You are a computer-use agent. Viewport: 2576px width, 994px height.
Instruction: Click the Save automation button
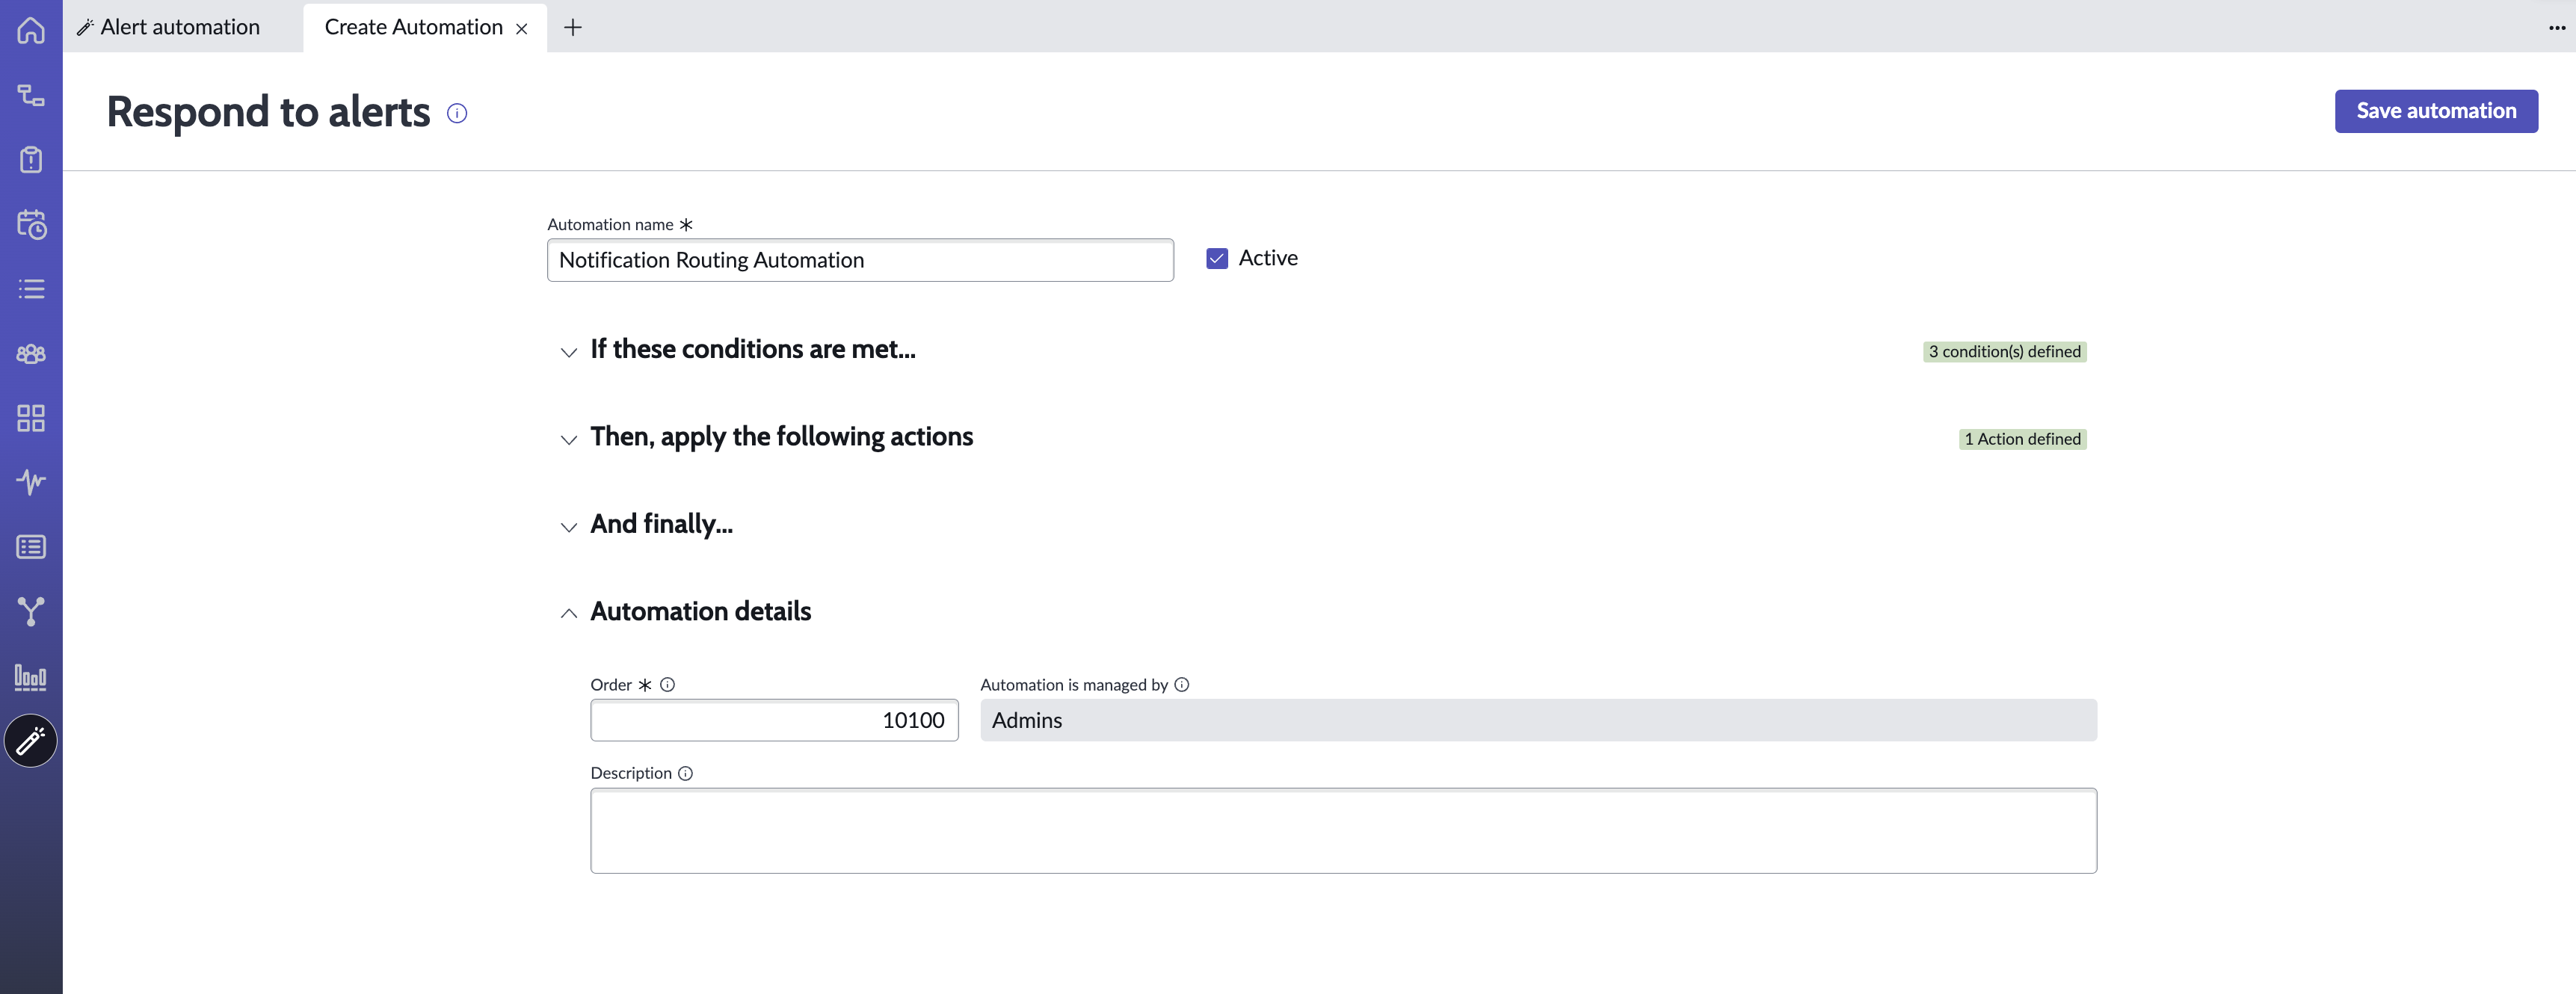[2436, 111]
